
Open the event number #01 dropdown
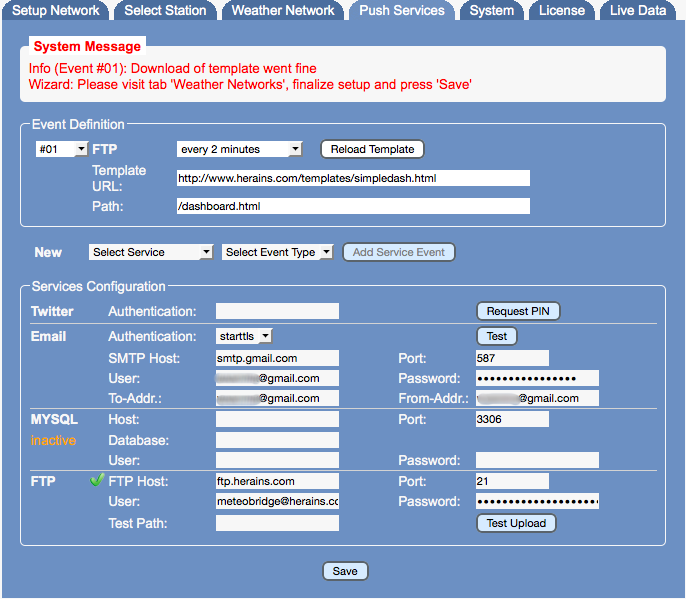61,149
